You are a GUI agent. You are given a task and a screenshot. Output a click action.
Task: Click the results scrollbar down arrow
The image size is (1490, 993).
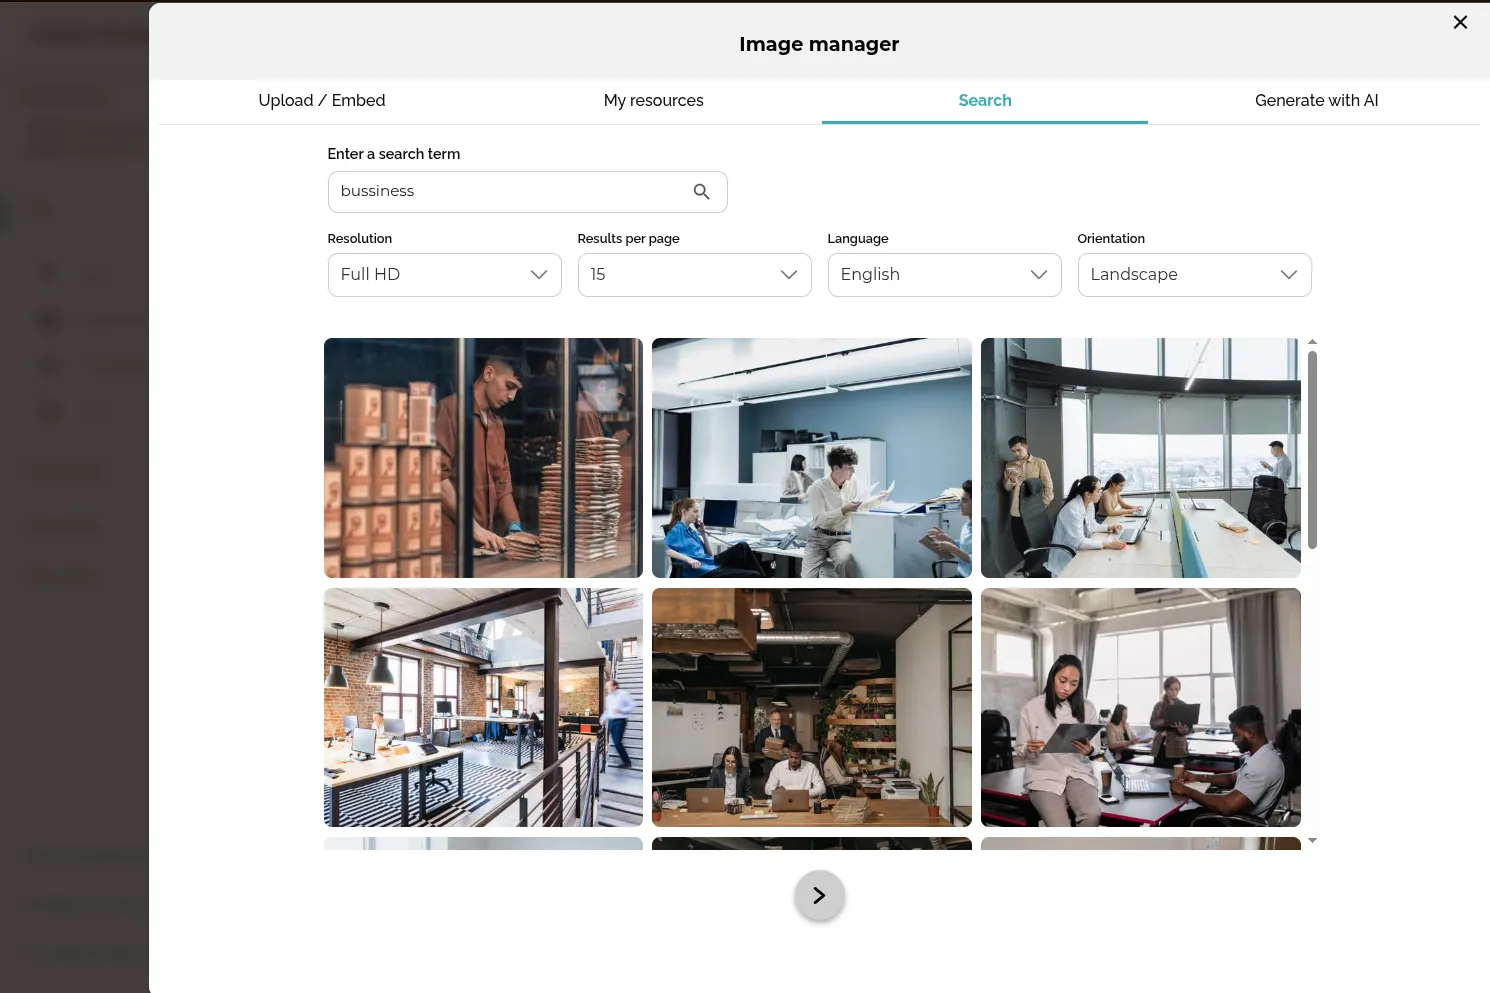click(x=1313, y=841)
